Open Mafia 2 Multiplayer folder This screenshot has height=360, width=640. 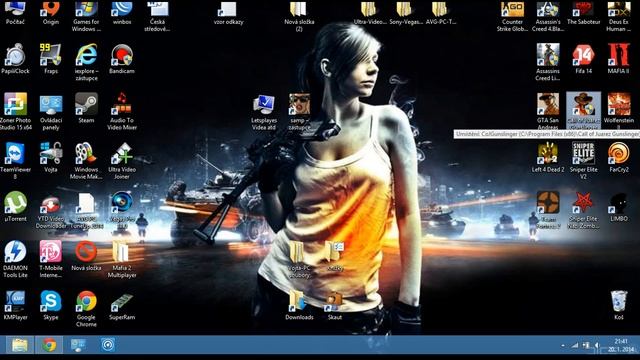point(122,259)
